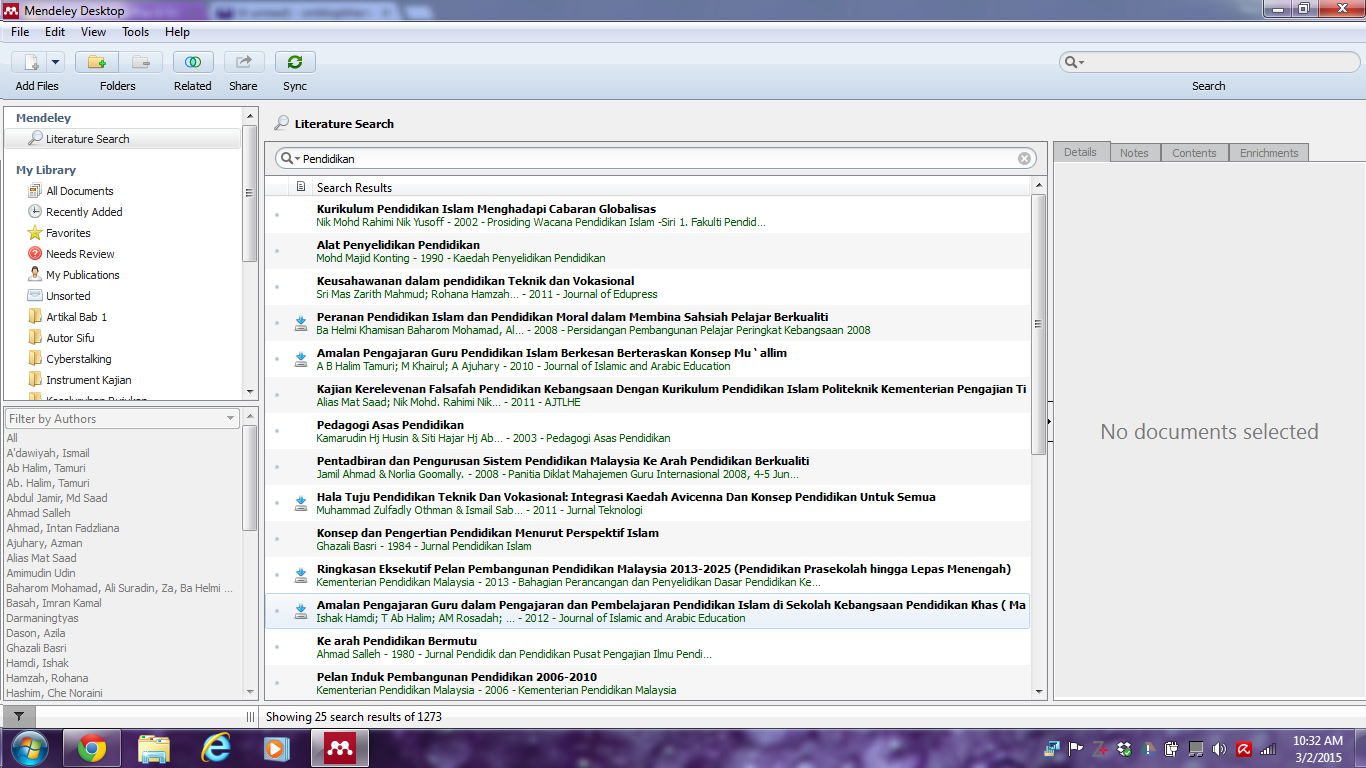The image size is (1366, 768).
Task: Toggle read dot for Ke arah Pendidikan Bermutu
Action: [x=278, y=647]
